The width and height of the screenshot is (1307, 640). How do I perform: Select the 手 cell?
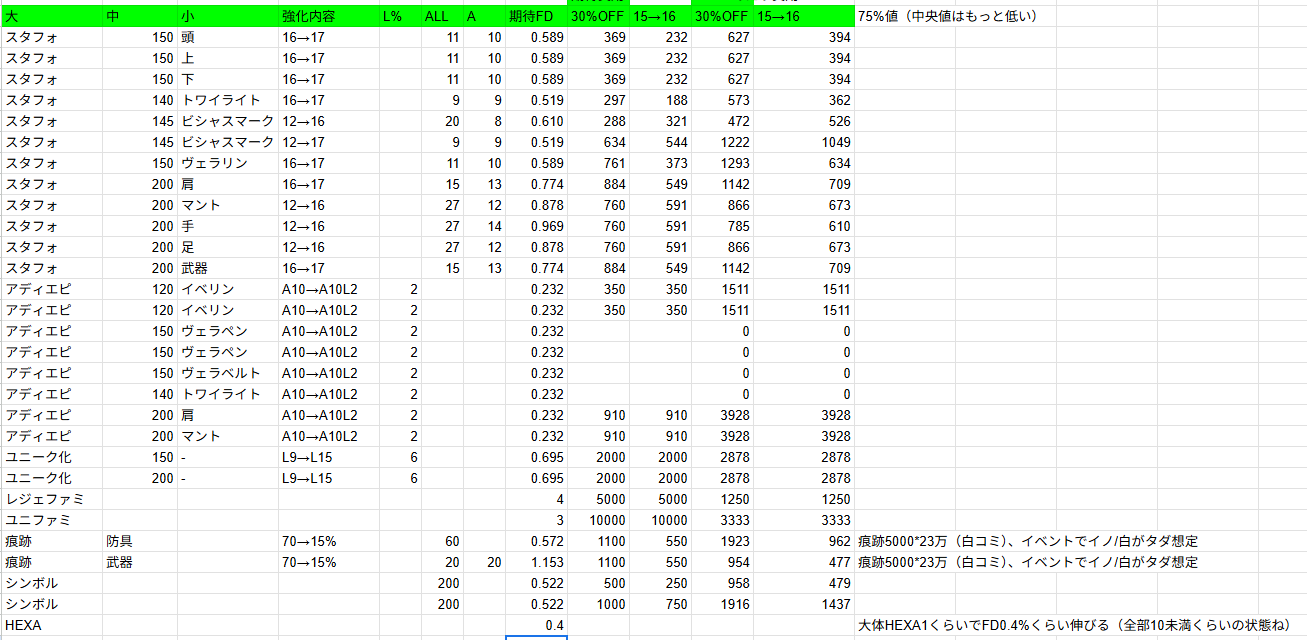228,226
